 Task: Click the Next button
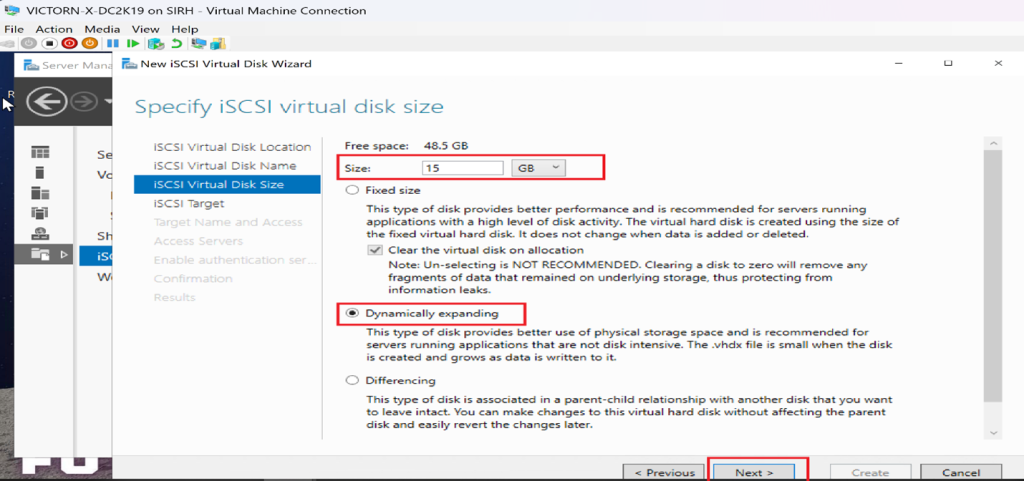pyautogui.click(x=753, y=472)
